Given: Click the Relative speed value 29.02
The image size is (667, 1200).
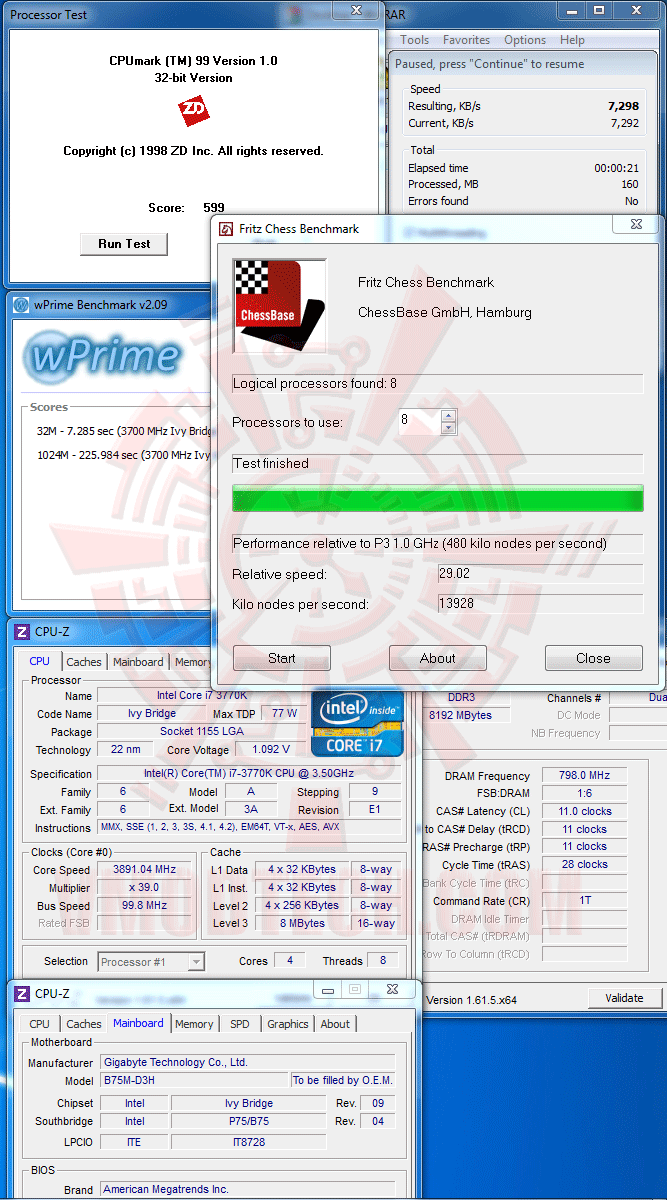Looking at the screenshot, I should (x=540, y=574).
